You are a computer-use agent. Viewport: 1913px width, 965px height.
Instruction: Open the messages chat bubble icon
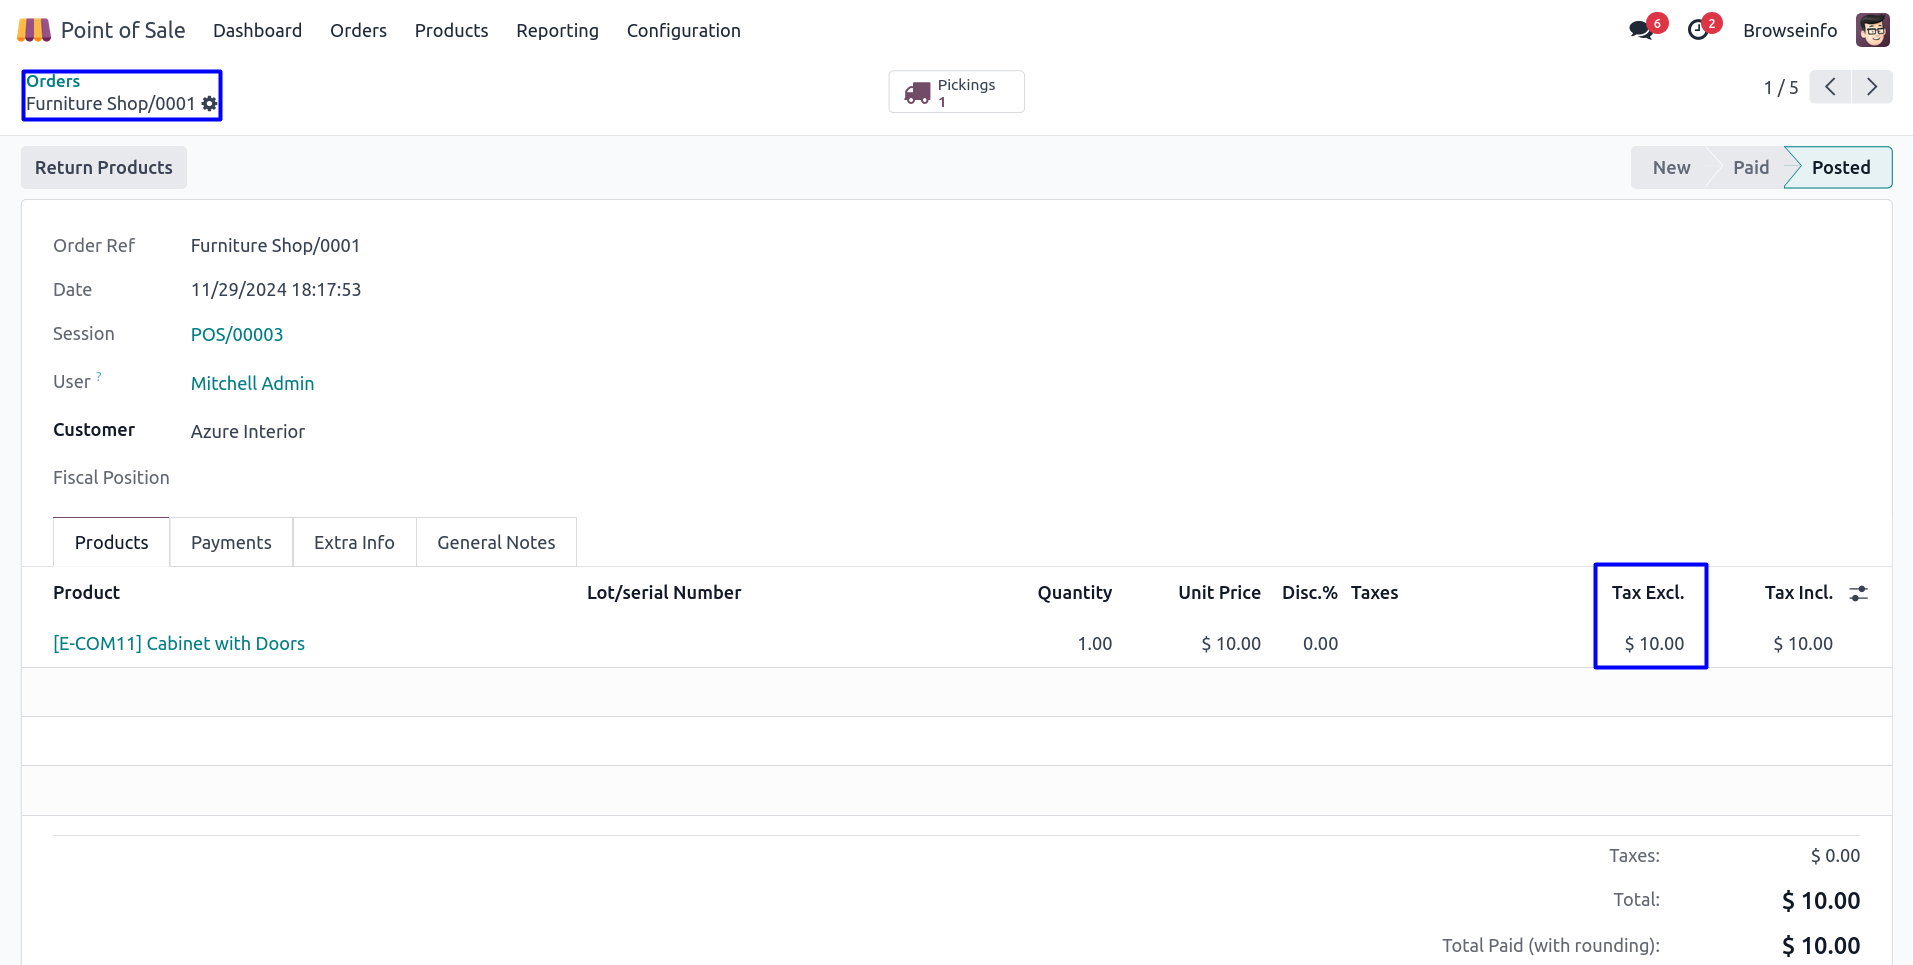click(x=1640, y=30)
